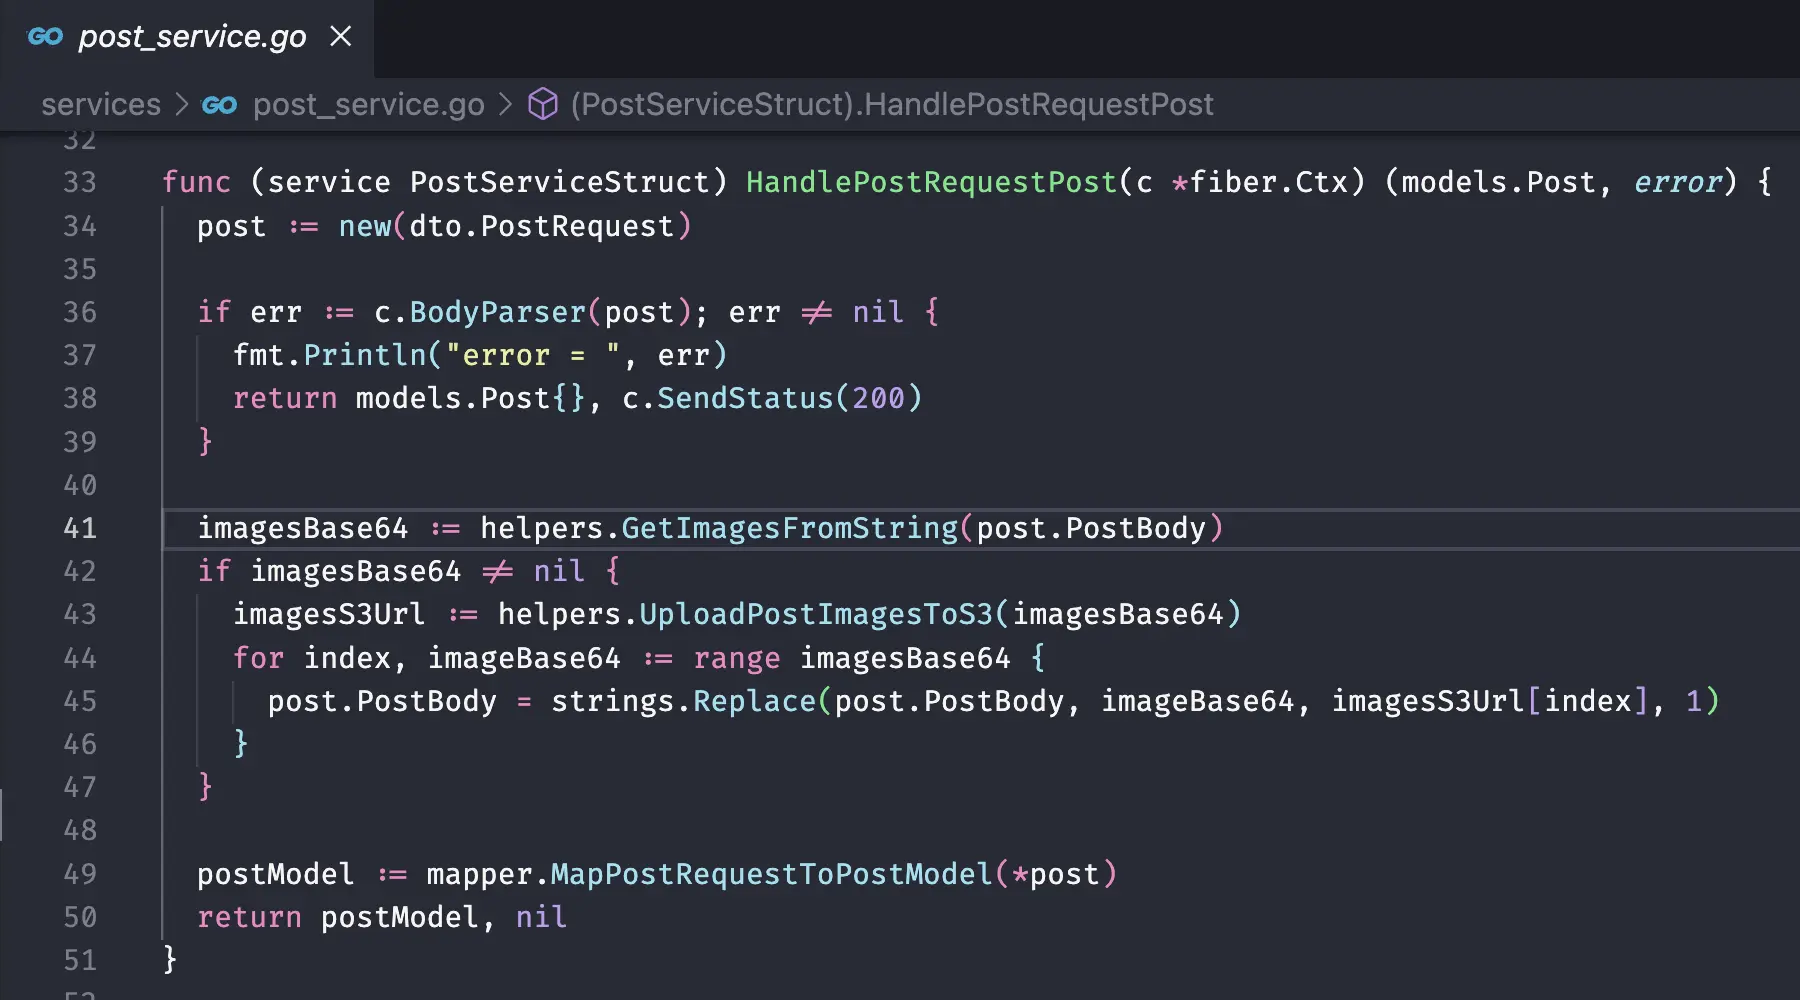Click UploadPostImagesToS3 function name
Image resolution: width=1800 pixels, height=1000 pixels.
pos(816,614)
